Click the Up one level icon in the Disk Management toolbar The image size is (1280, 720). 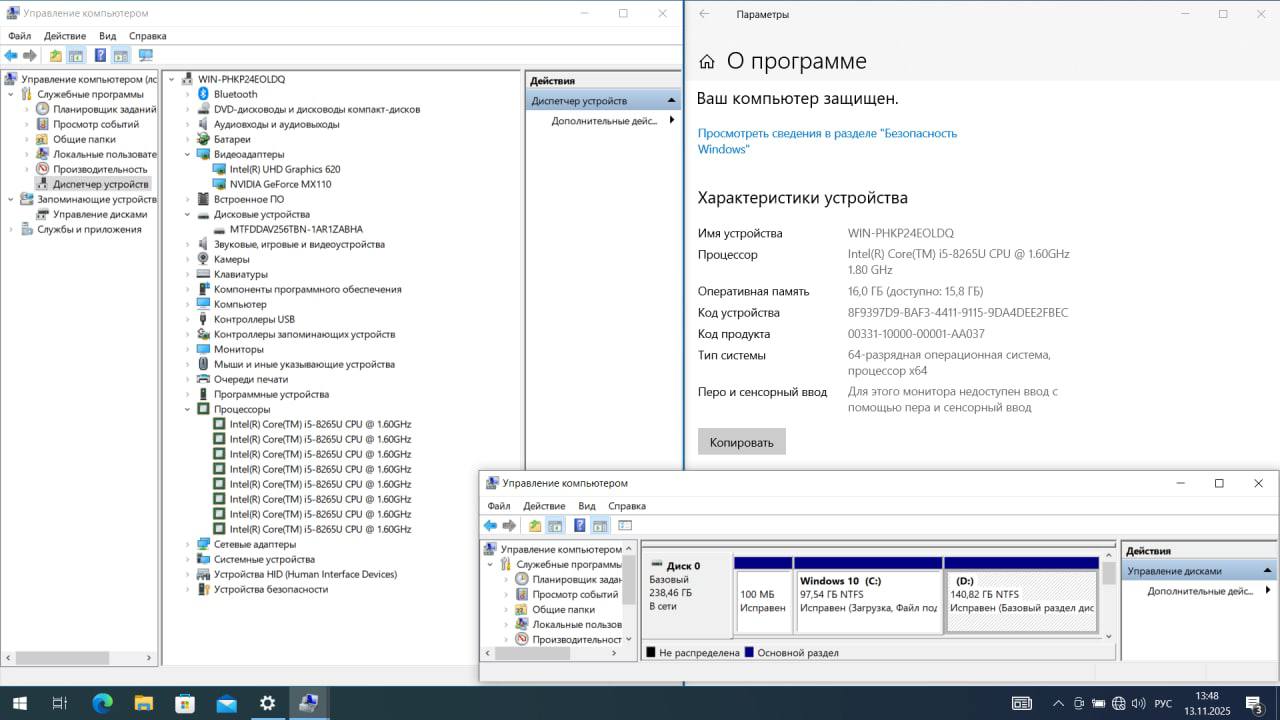[535, 525]
